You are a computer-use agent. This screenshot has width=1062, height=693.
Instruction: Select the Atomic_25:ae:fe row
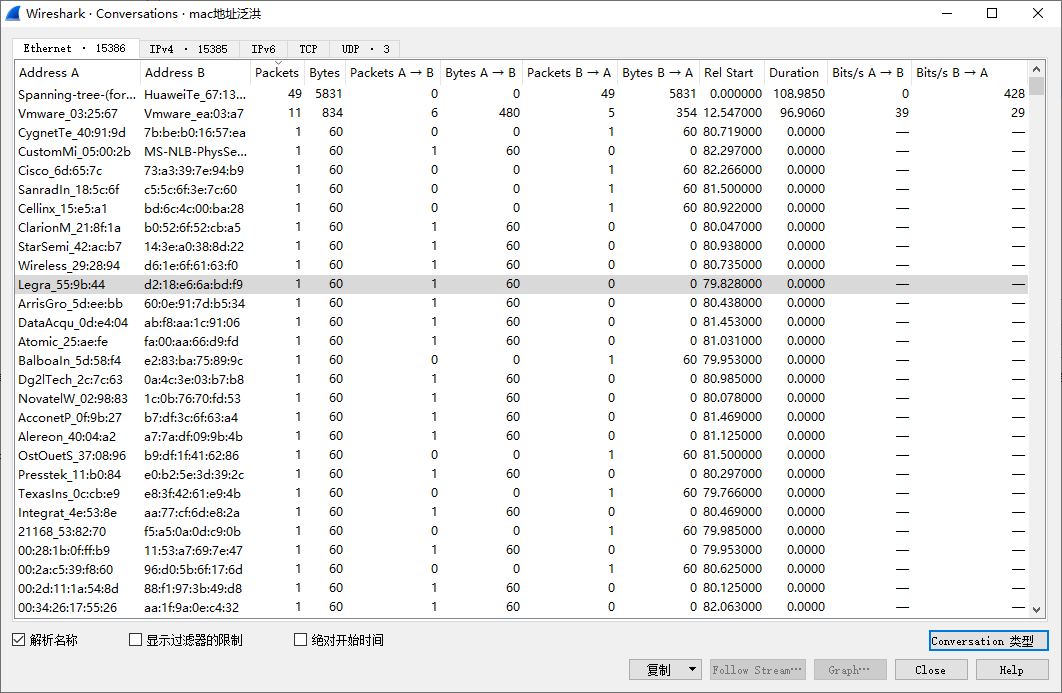pos(521,341)
